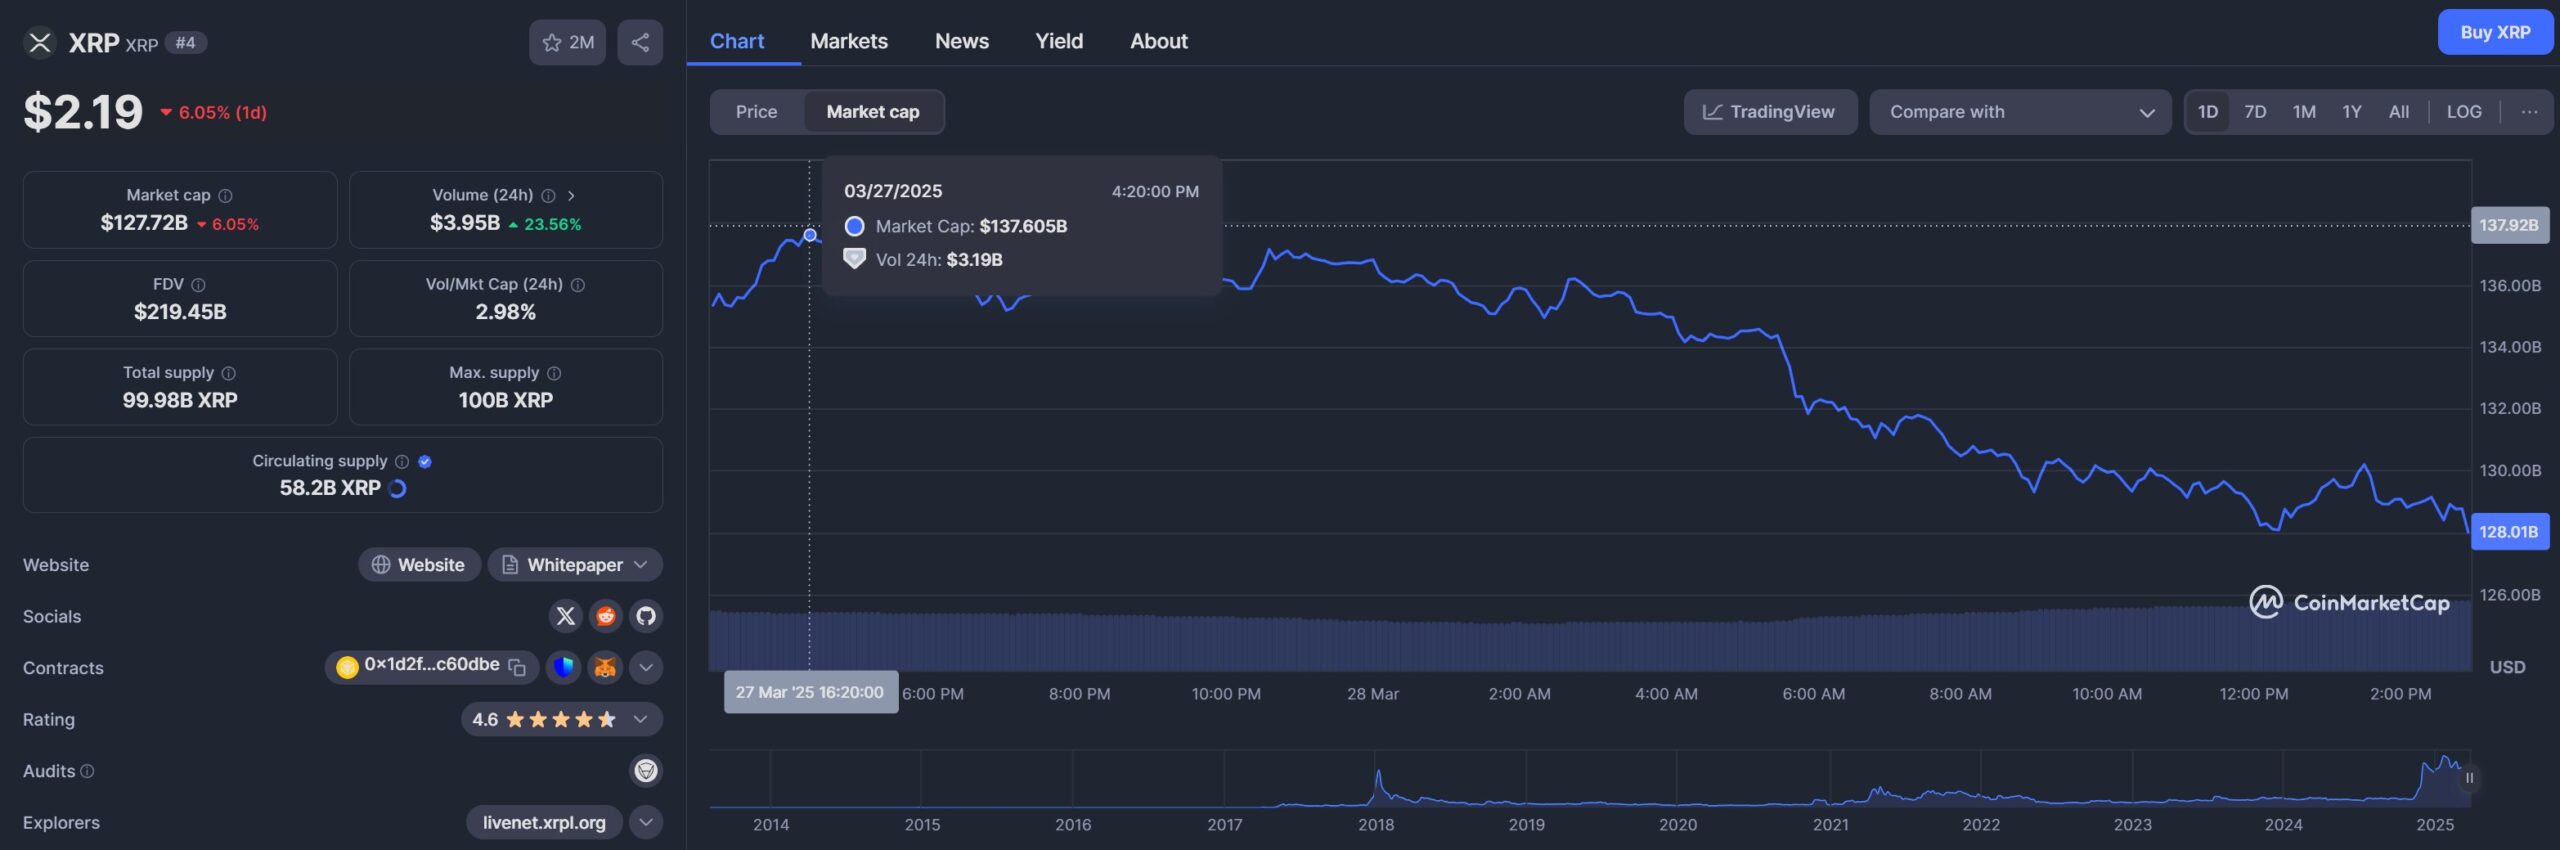Click the Audits info icon
2560x850 pixels.
click(x=87, y=771)
